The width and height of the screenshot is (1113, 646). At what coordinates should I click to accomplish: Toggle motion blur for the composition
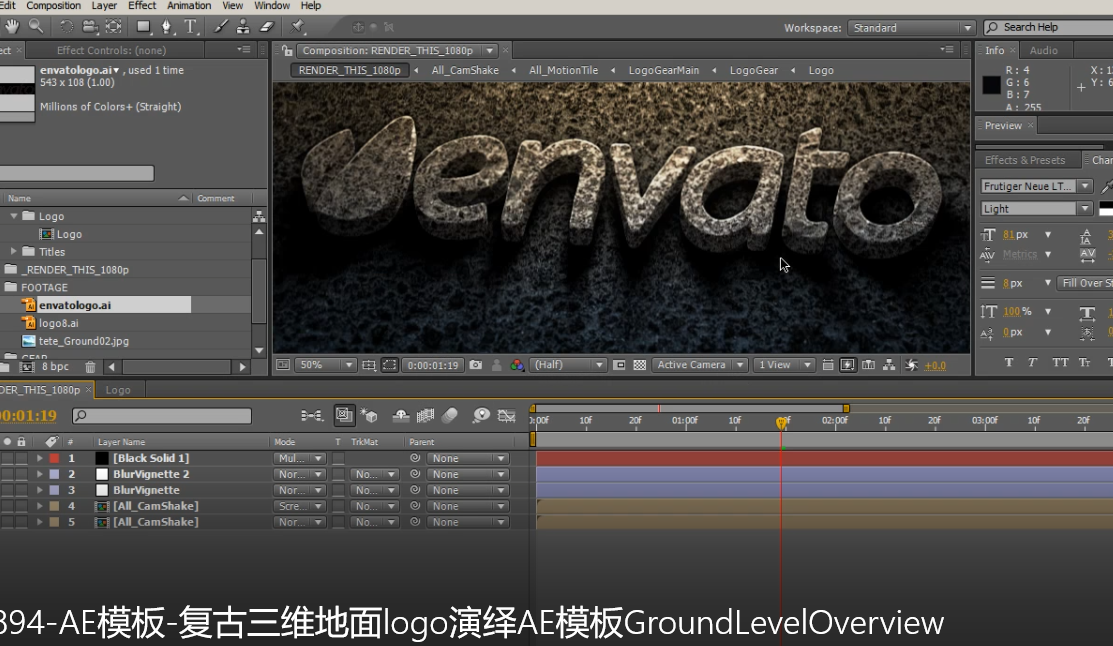pyautogui.click(x=450, y=415)
